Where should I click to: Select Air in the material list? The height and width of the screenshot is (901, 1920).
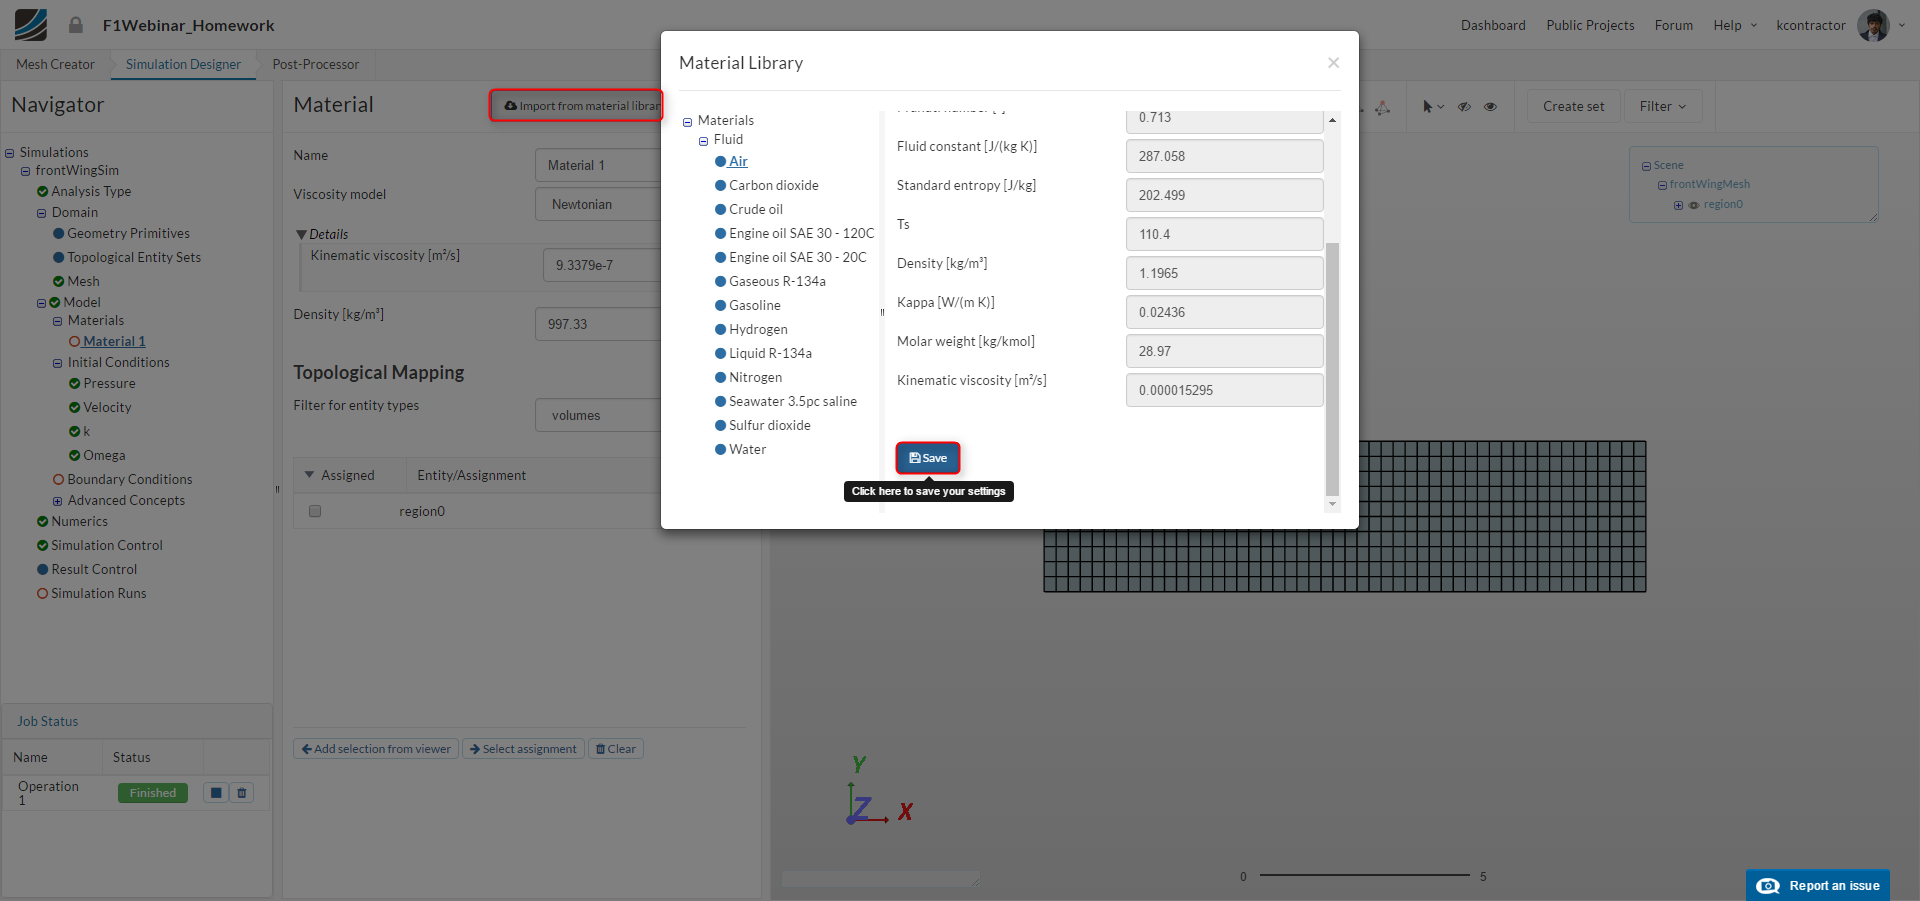(738, 161)
